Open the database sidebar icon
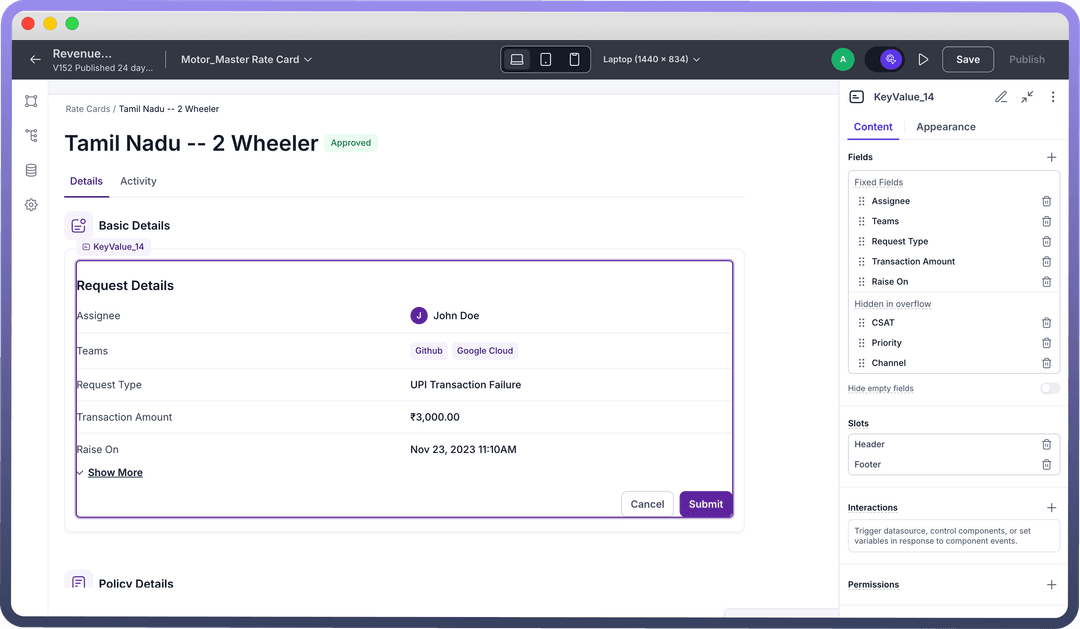The width and height of the screenshot is (1080, 629). [31, 170]
